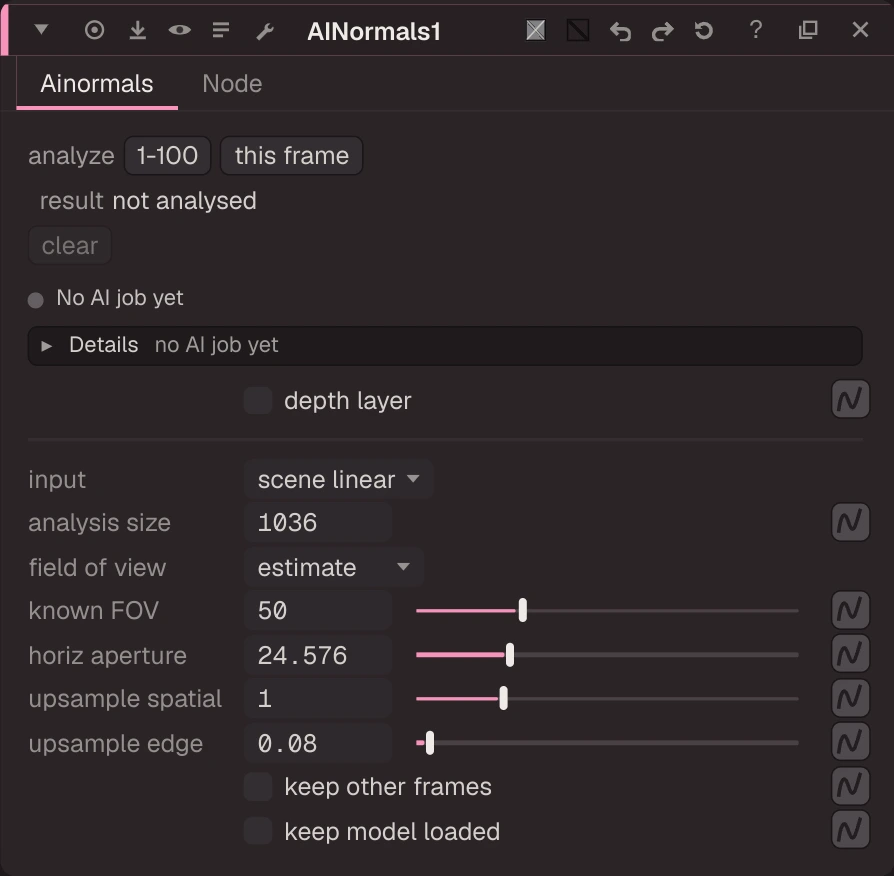The width and height of the screenshot is (894, 876).
Task: Open help with the question mark
Action: pos(756,30)
